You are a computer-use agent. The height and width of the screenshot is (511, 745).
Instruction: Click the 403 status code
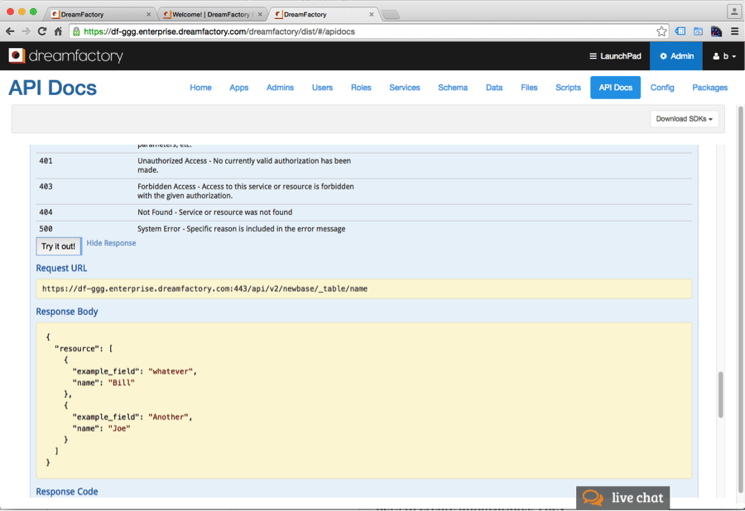46,187
